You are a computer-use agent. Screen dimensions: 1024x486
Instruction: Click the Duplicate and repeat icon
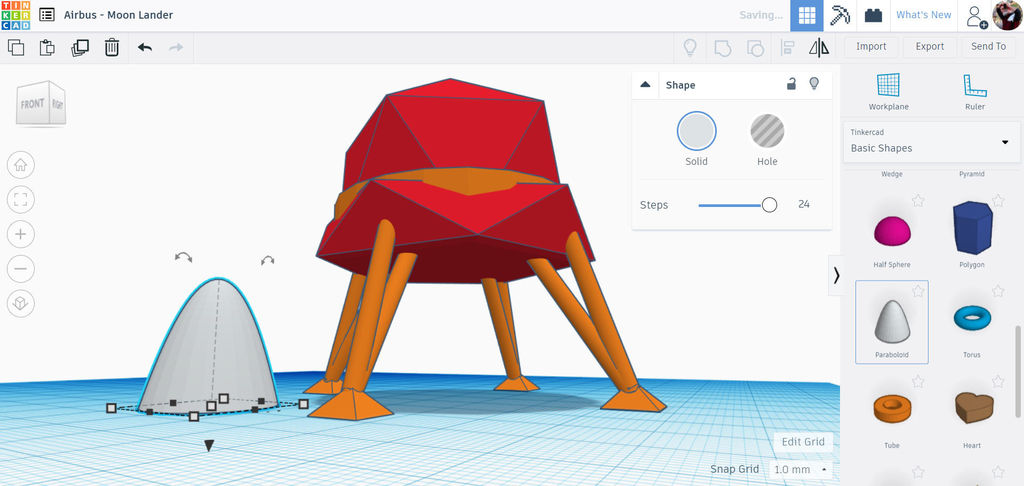pyautogui.click(x=80, y=47)
